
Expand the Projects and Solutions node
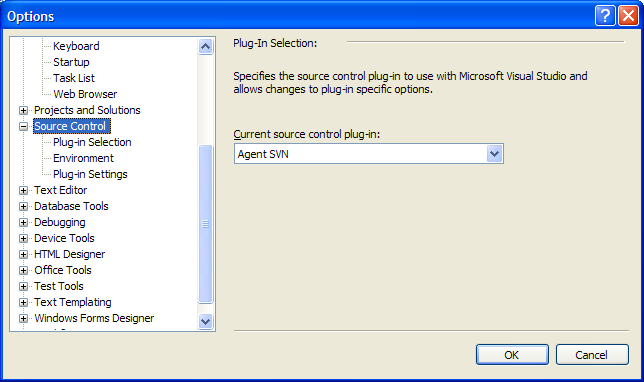point(23,110)
